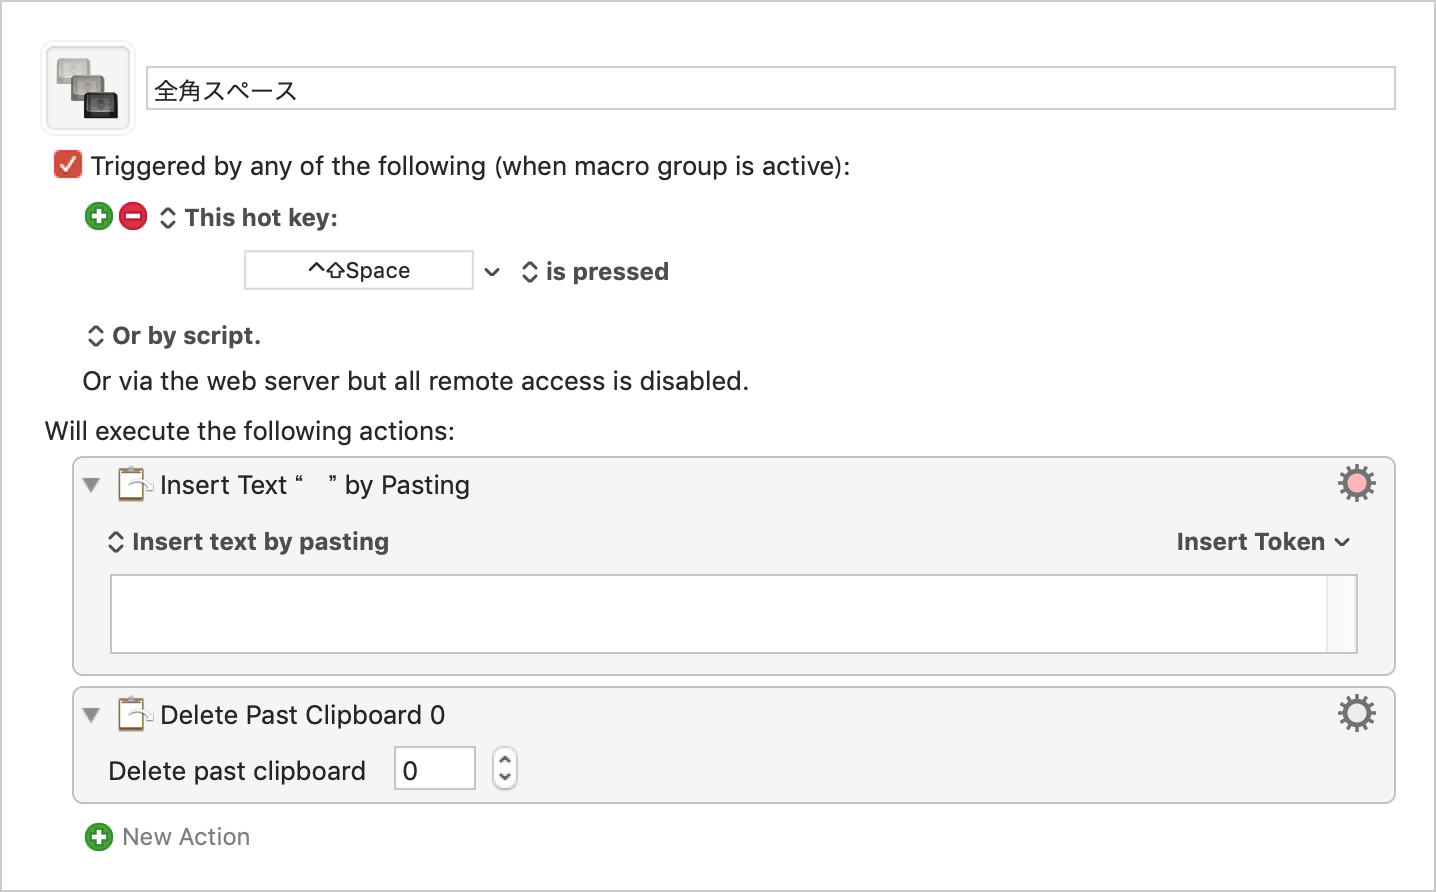Click the Delete past clipboard stepper

point(505,769)
